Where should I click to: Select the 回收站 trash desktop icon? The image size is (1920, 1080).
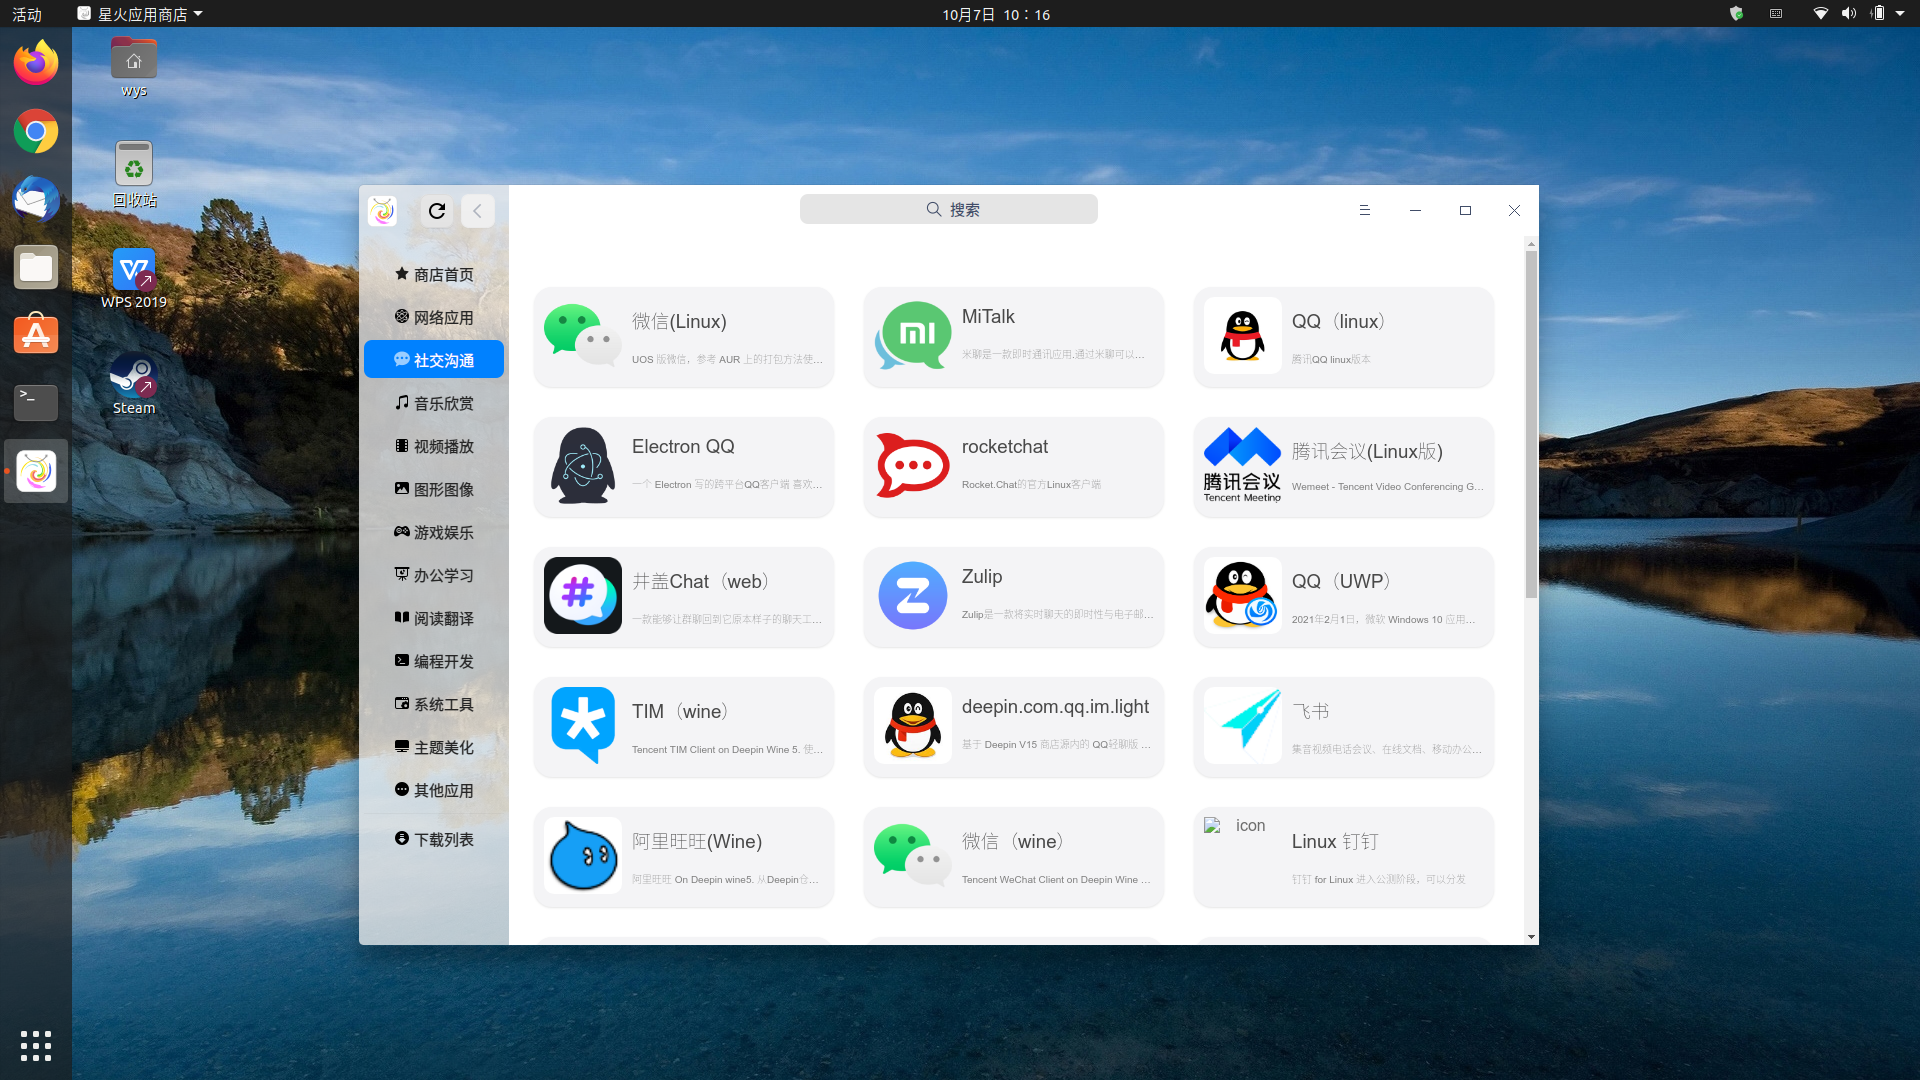coord(134,174)
